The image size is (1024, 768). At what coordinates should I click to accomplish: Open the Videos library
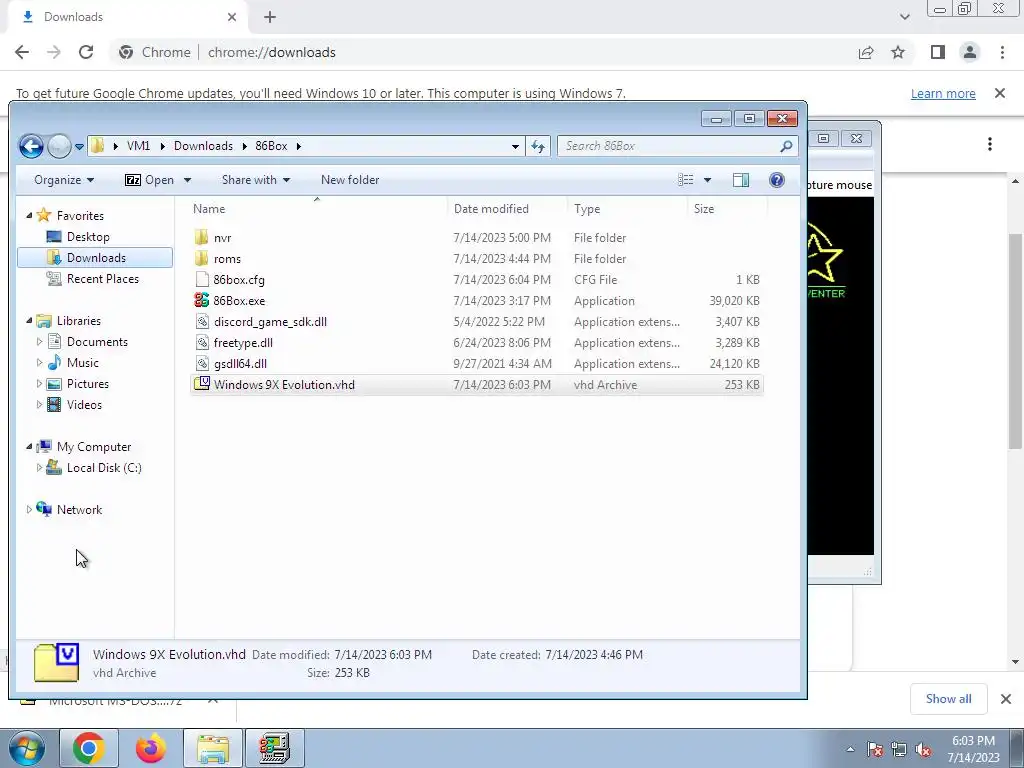tap(84, 404)
